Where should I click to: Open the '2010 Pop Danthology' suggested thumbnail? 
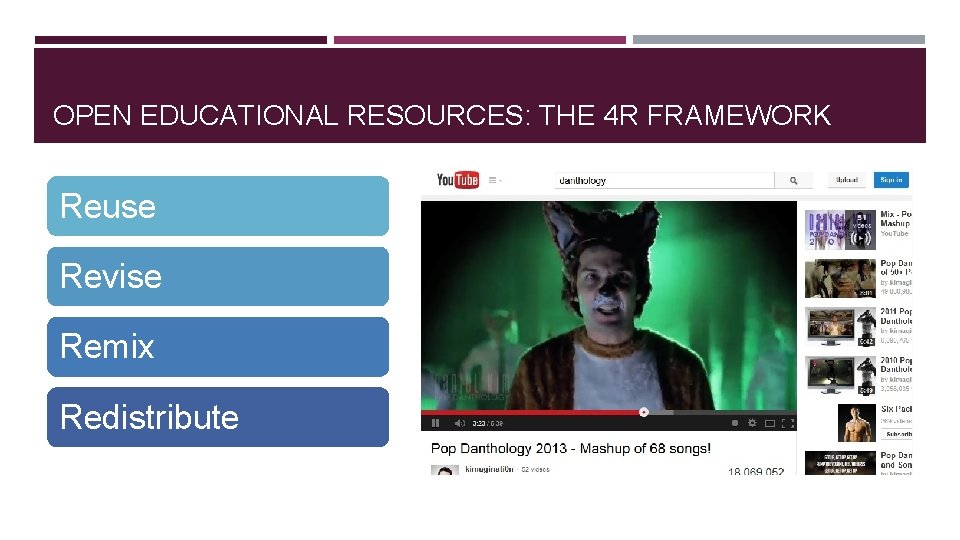click(840, 375)
